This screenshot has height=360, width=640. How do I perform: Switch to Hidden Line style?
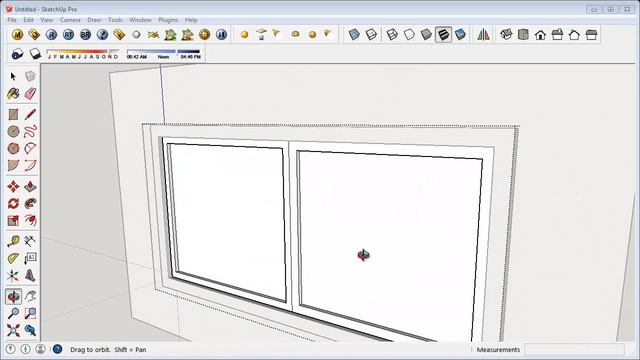click(409, 35)
